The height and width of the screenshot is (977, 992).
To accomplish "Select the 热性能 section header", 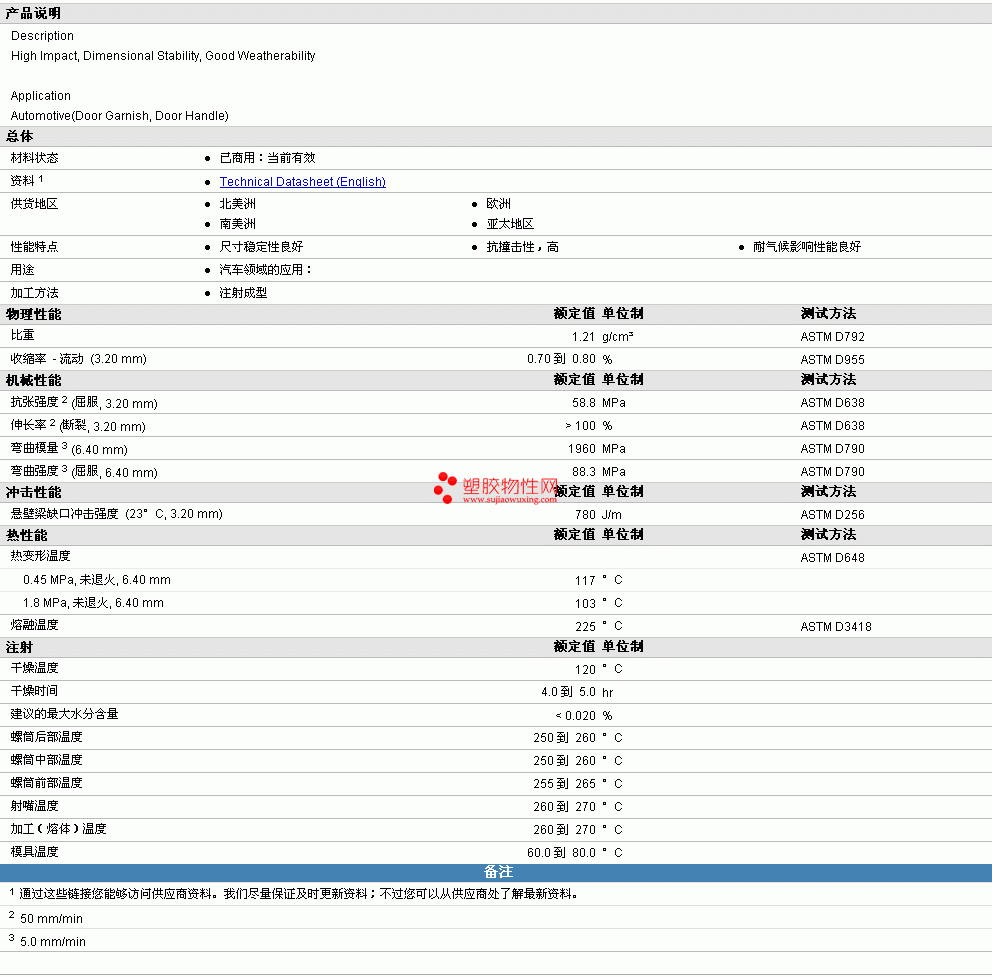I will coord(27,535).
